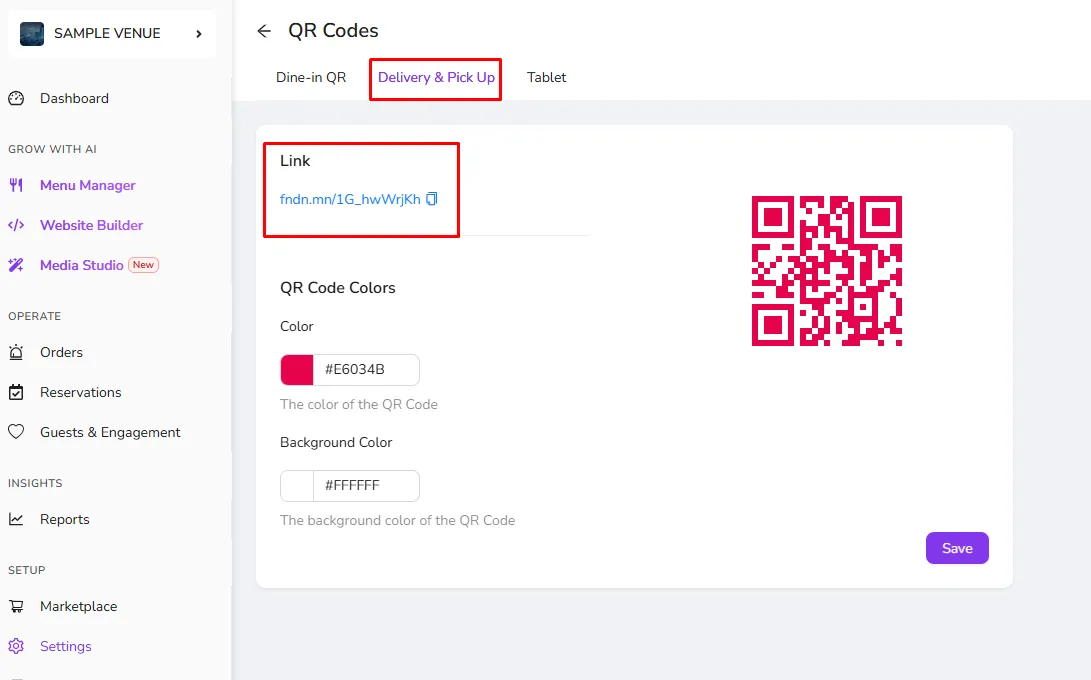
Task: Open Dashboard from the sidebar
Action: pos(74,98)
